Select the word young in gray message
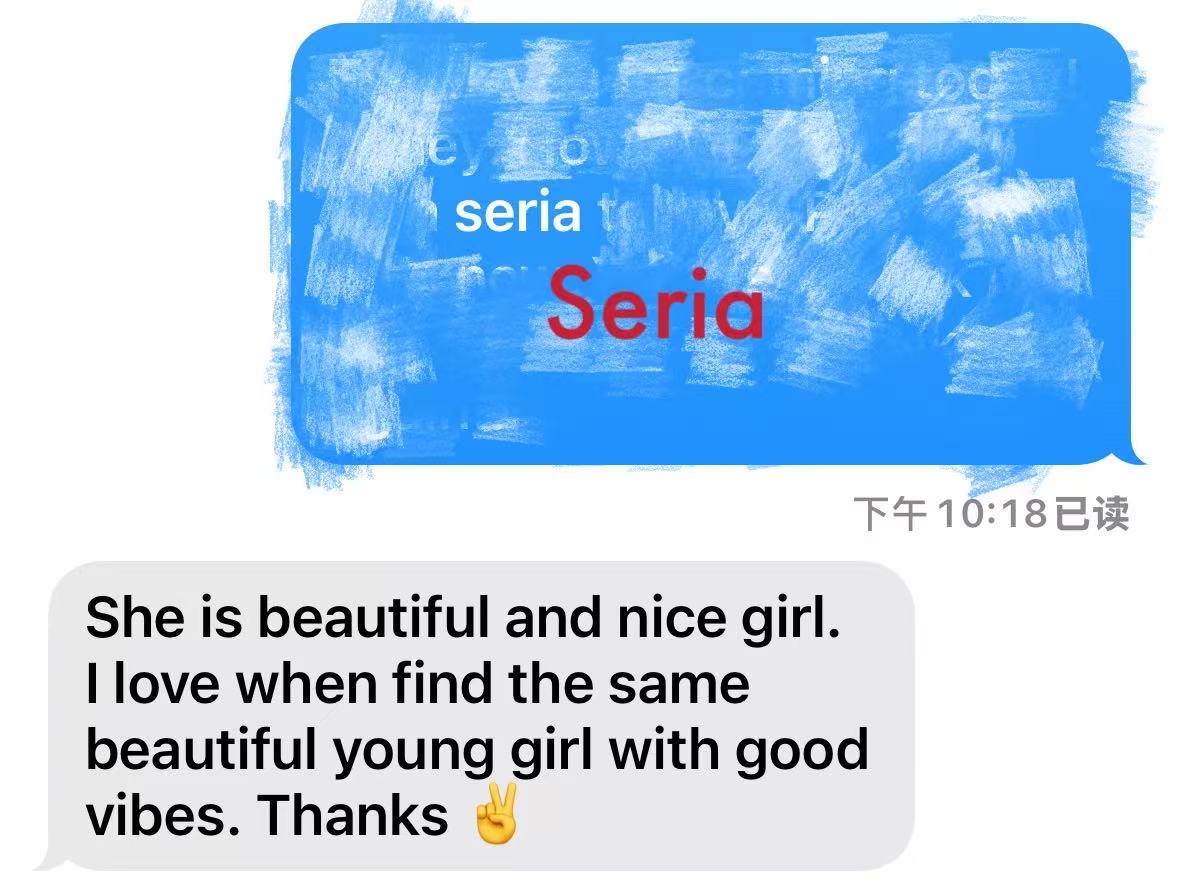The width and height of the screenshot is (1179, 887). tap(412, 753)
